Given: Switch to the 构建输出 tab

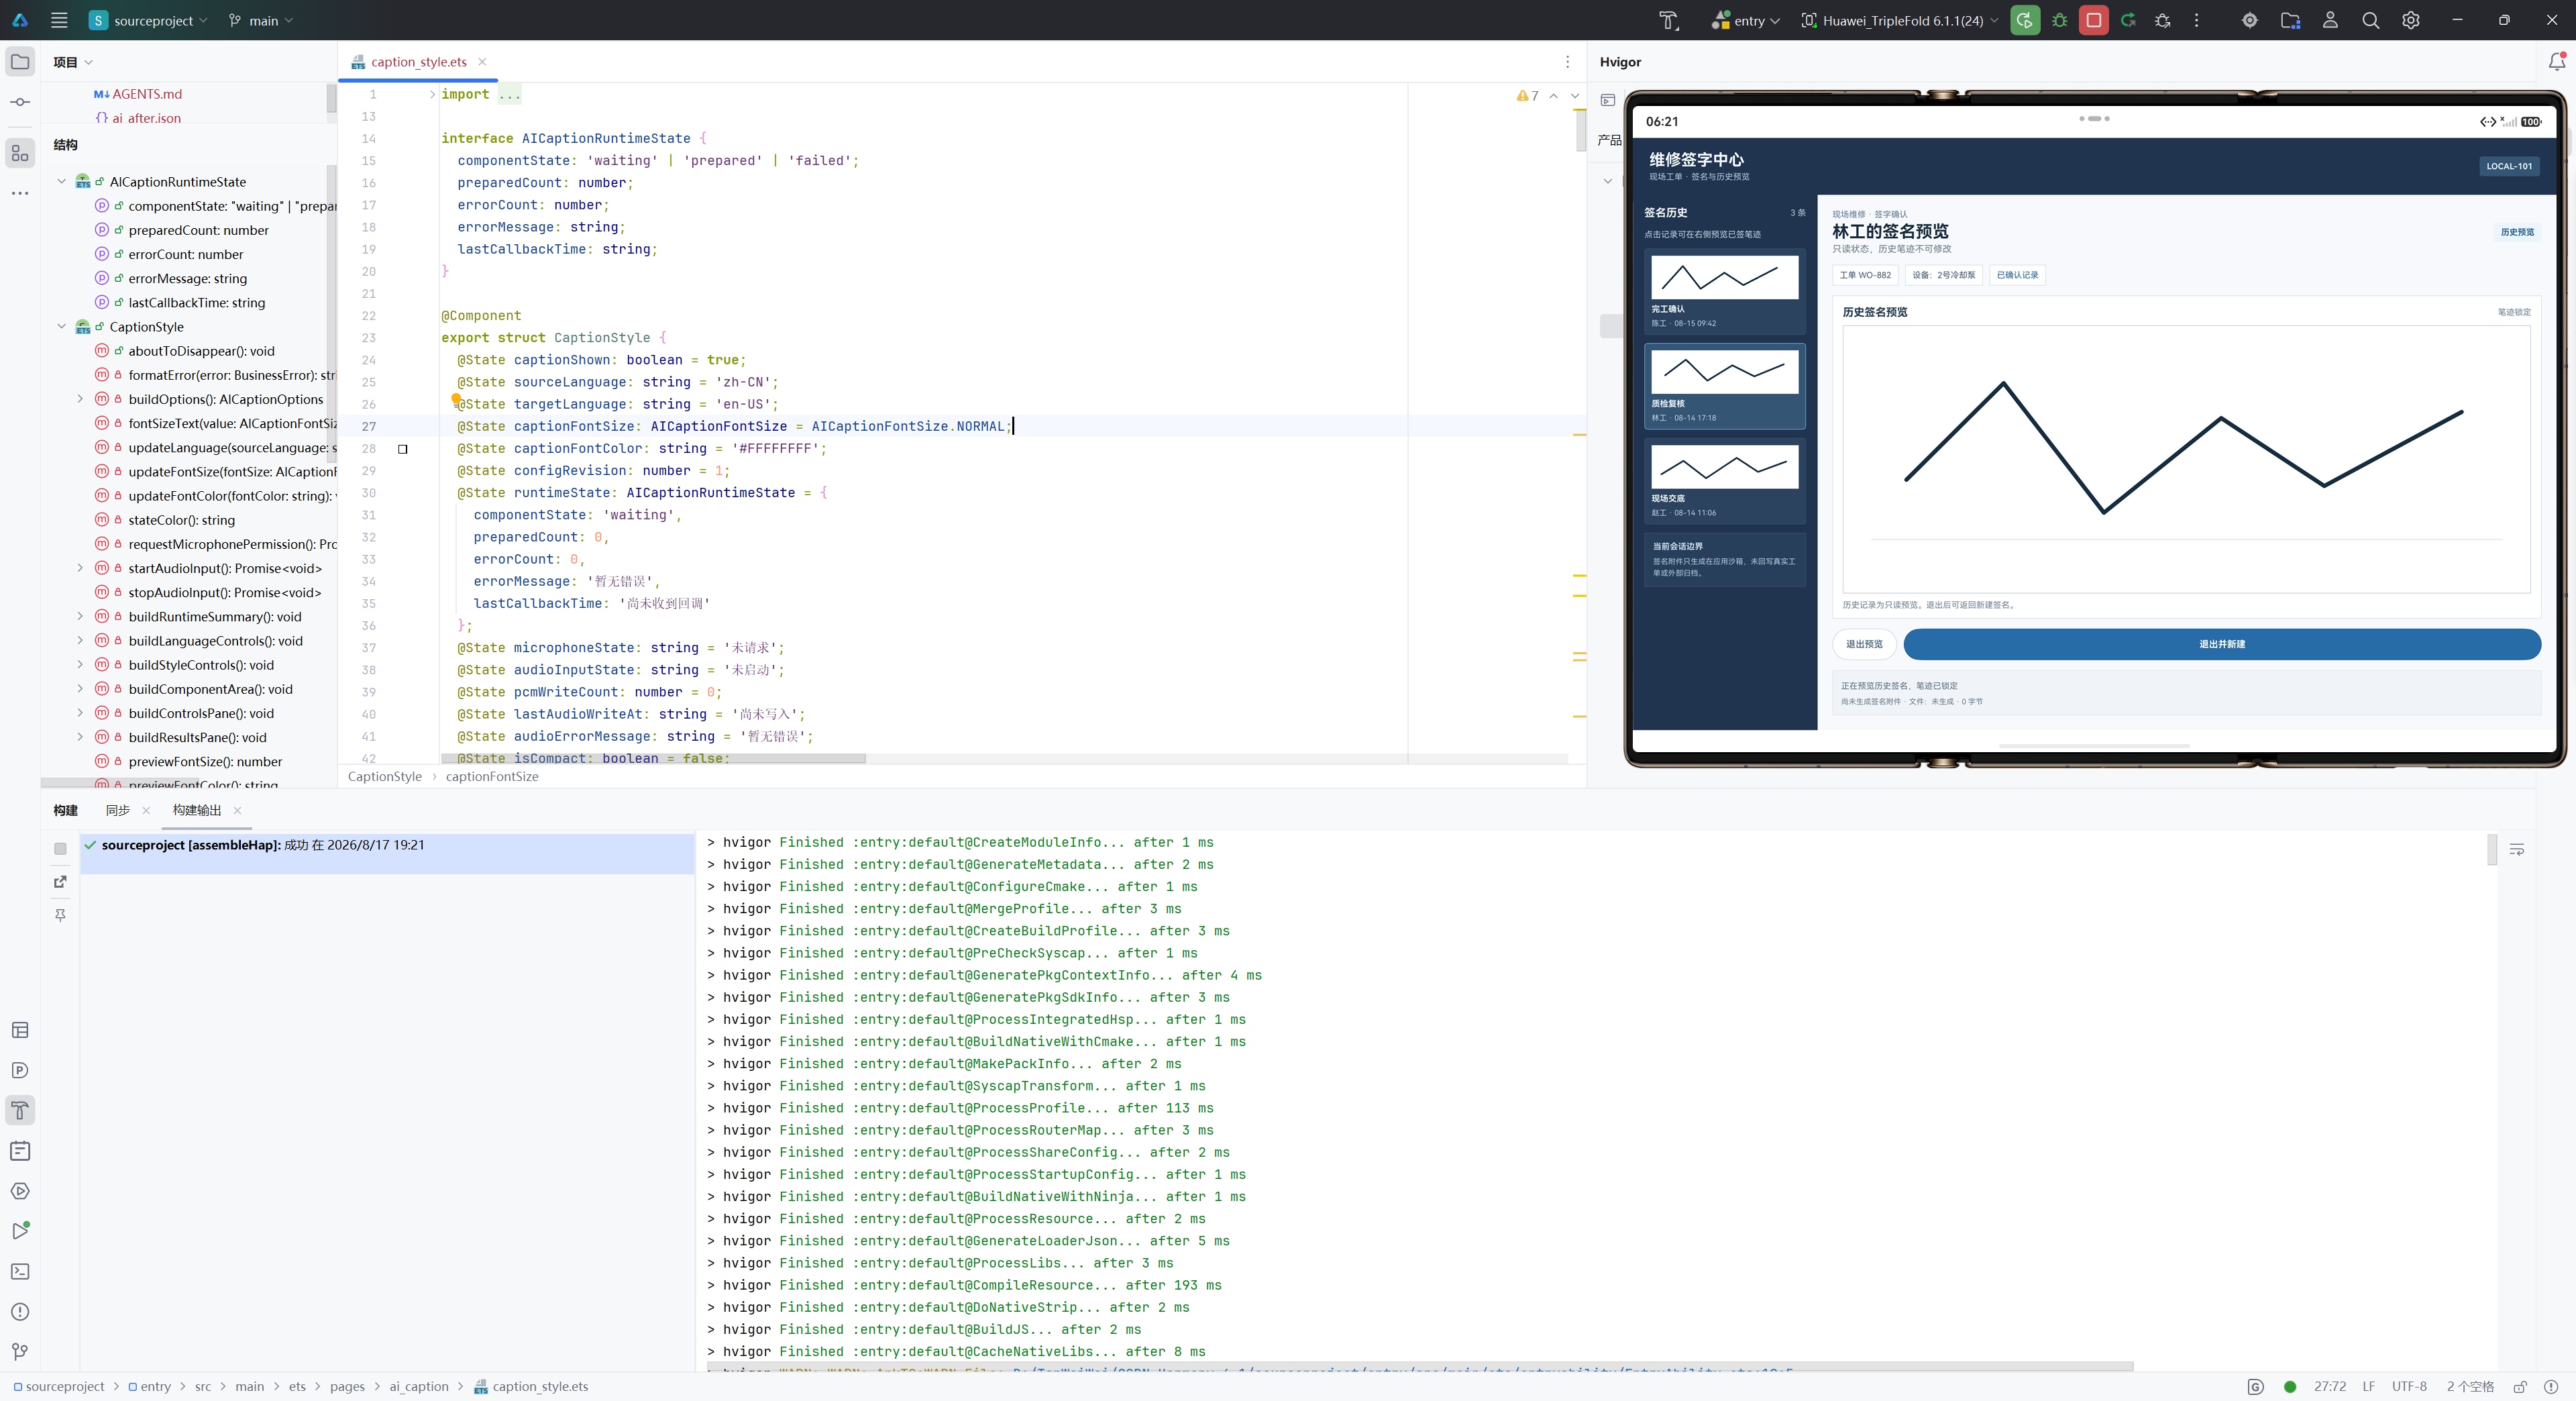Looking at the screenshot, I should click(x=197, y=810).
